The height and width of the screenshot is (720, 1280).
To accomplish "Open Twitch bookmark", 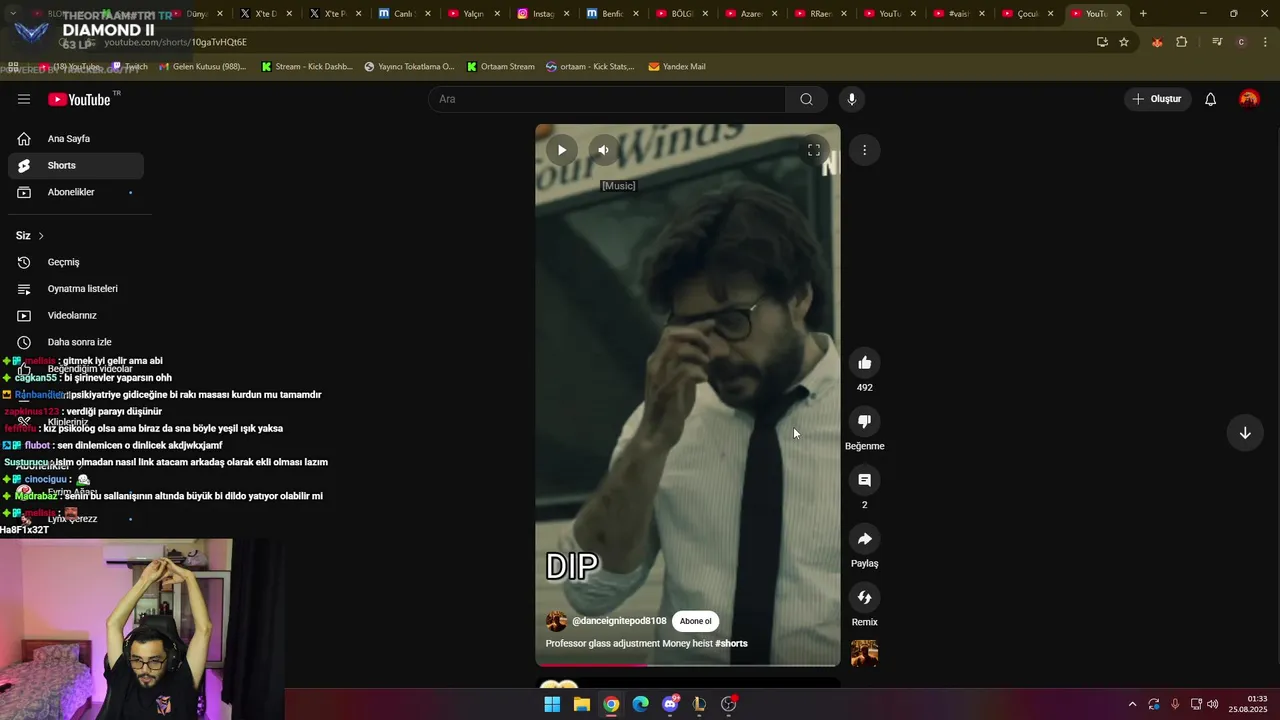I will pyautogui.click(x=130, y=67).
